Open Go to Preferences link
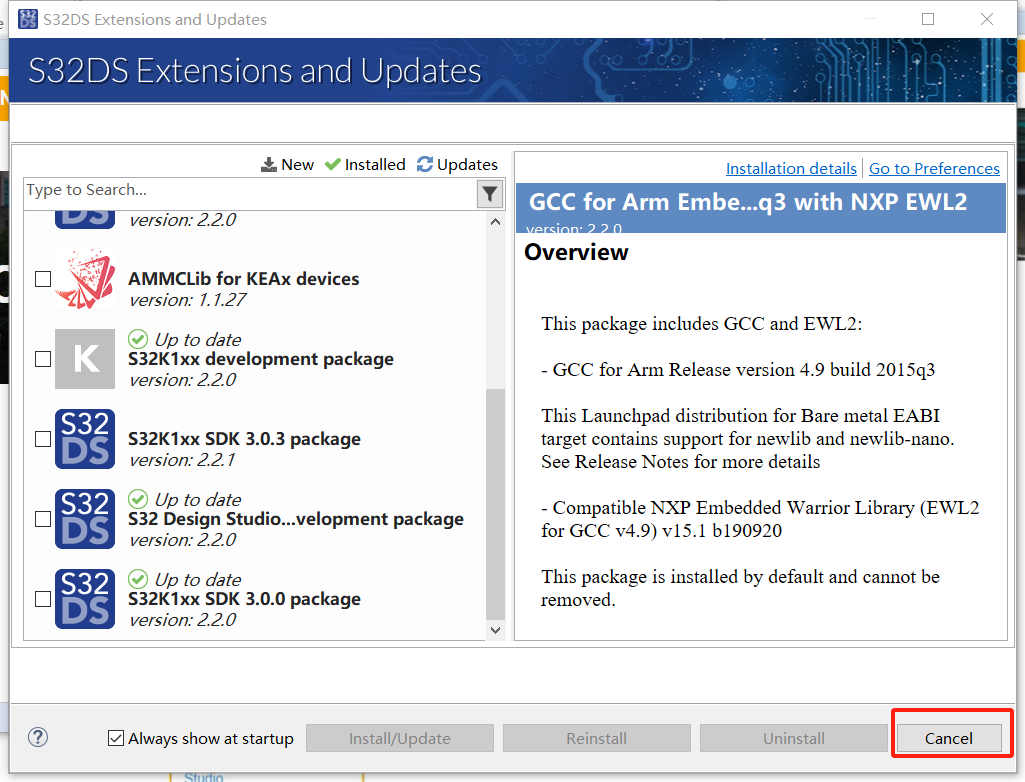Image resolution: width=1025 pixels, height=782 pixels. tap(934, 169)
